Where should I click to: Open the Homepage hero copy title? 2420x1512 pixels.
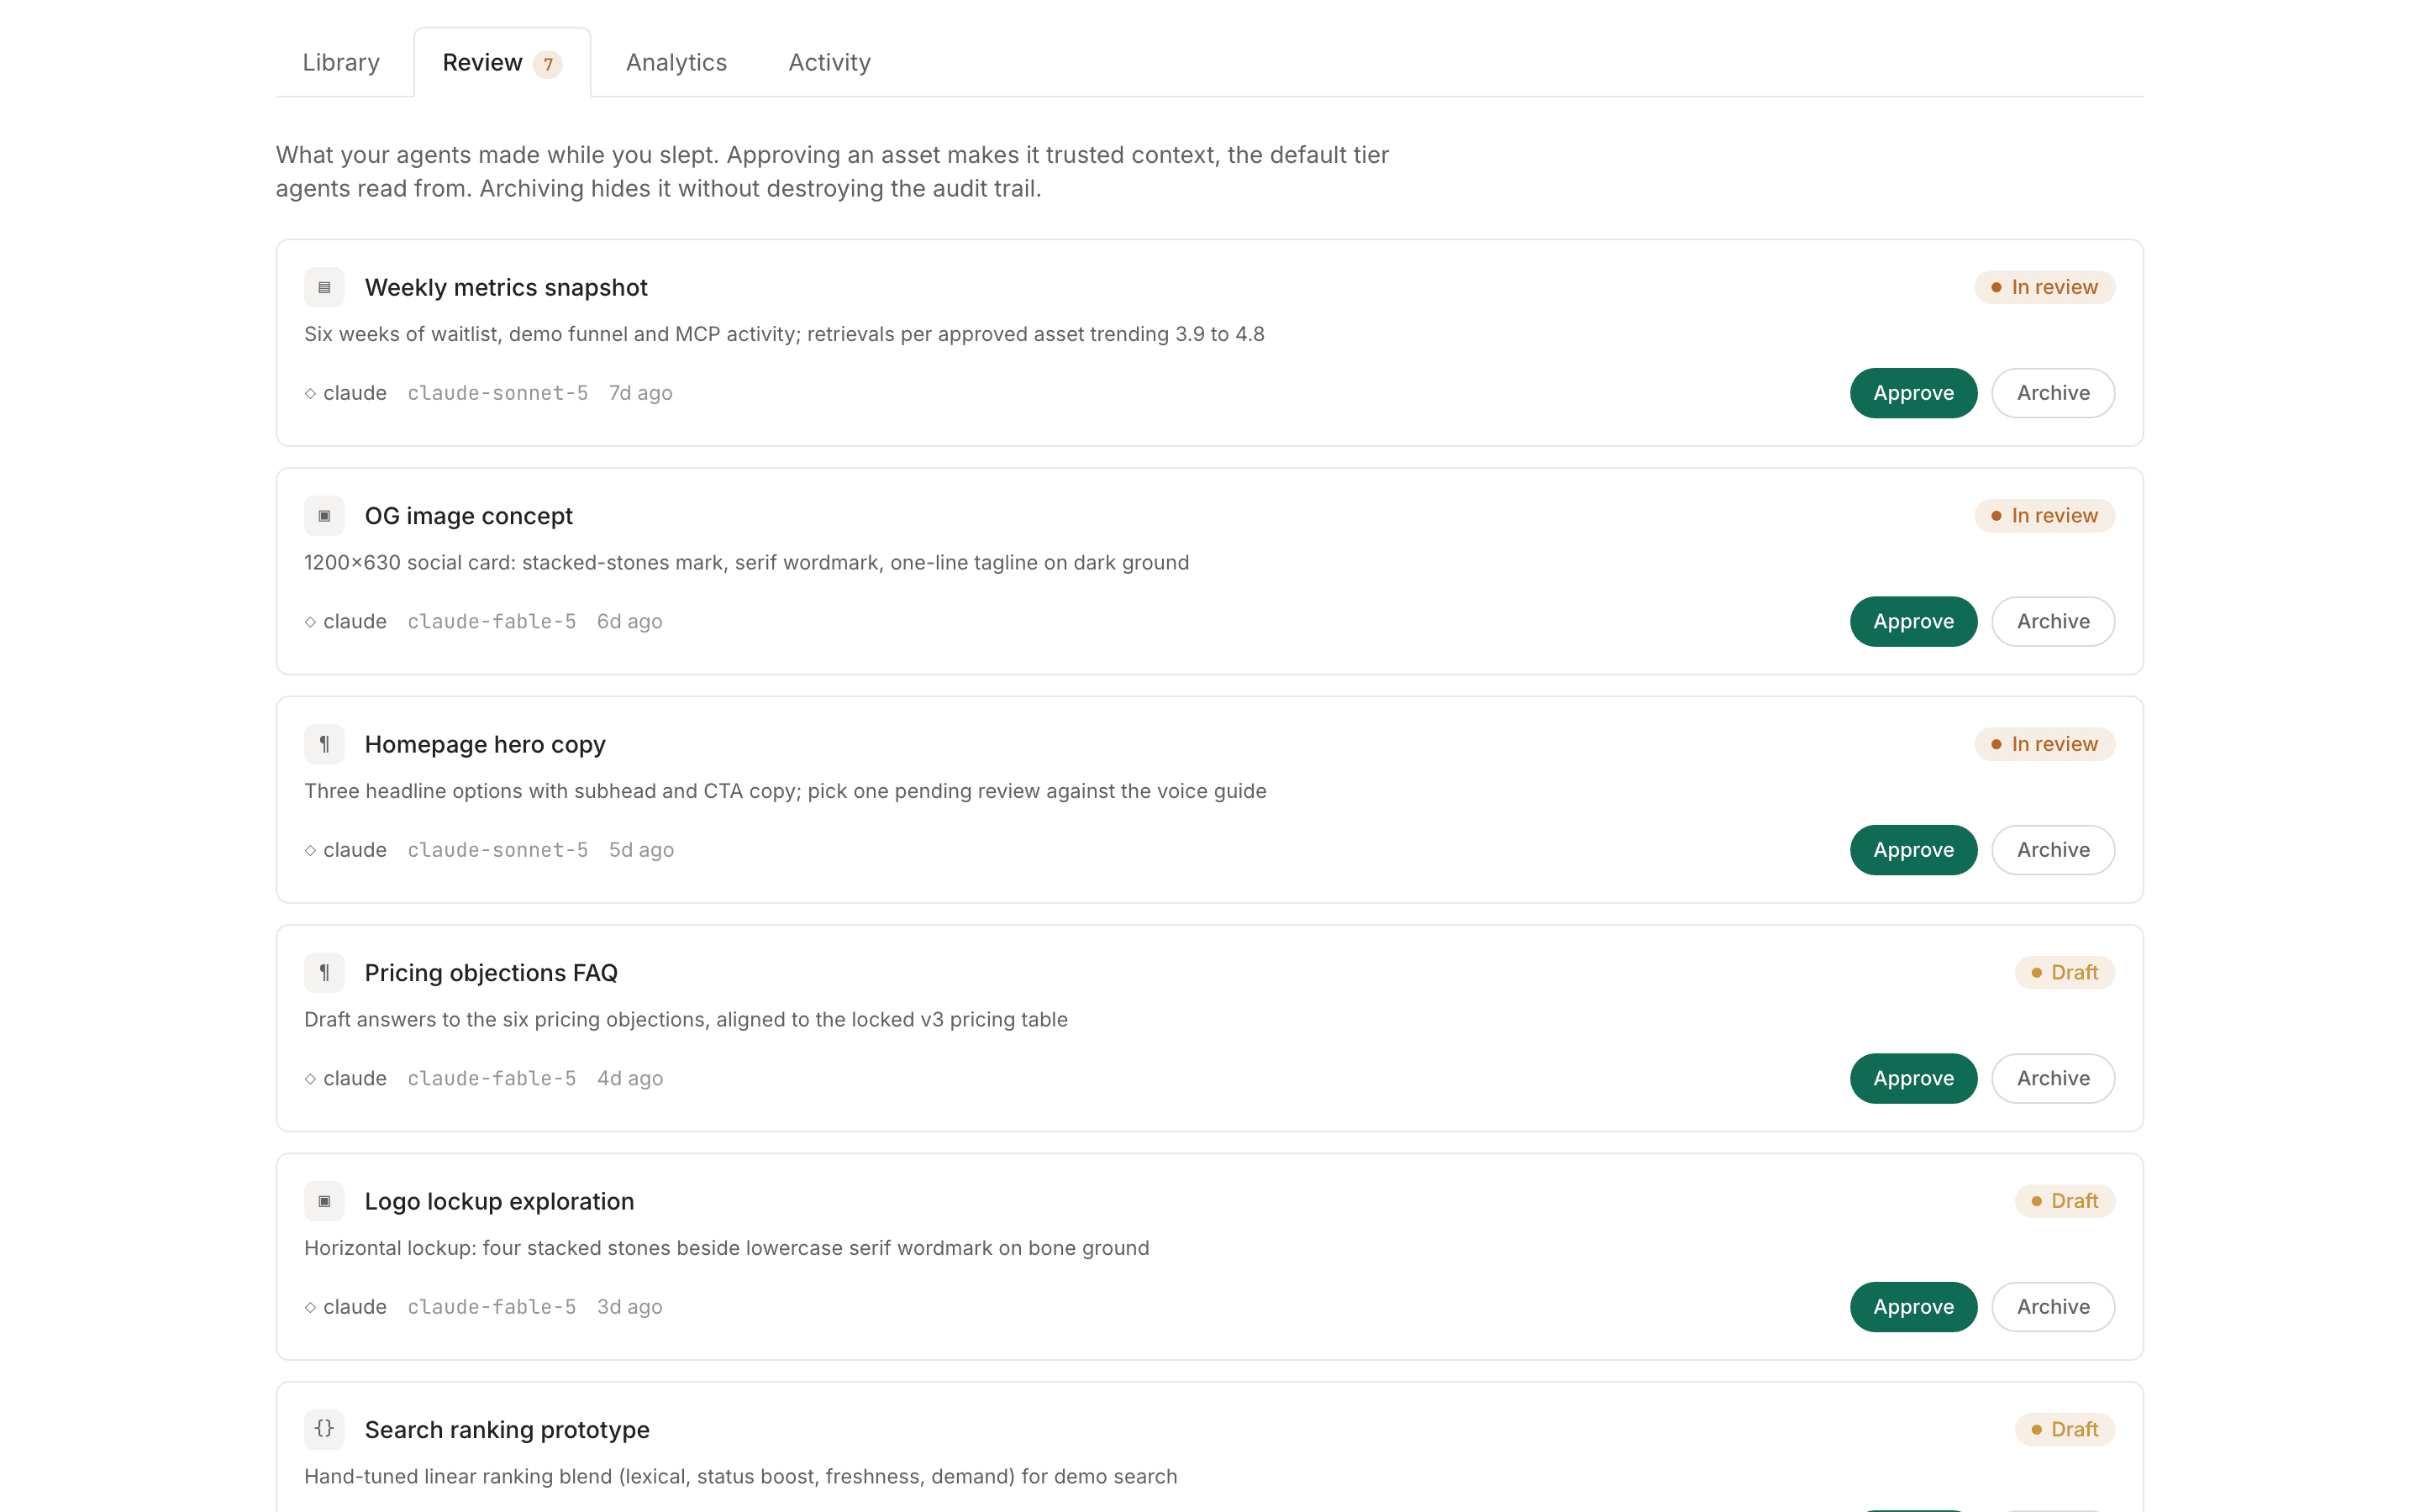click(x=485, y=745)
